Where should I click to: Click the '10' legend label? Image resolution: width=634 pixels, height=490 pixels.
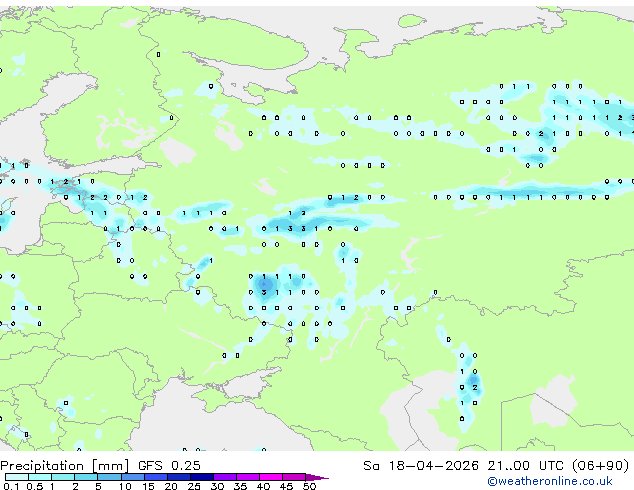coord(125,486)
